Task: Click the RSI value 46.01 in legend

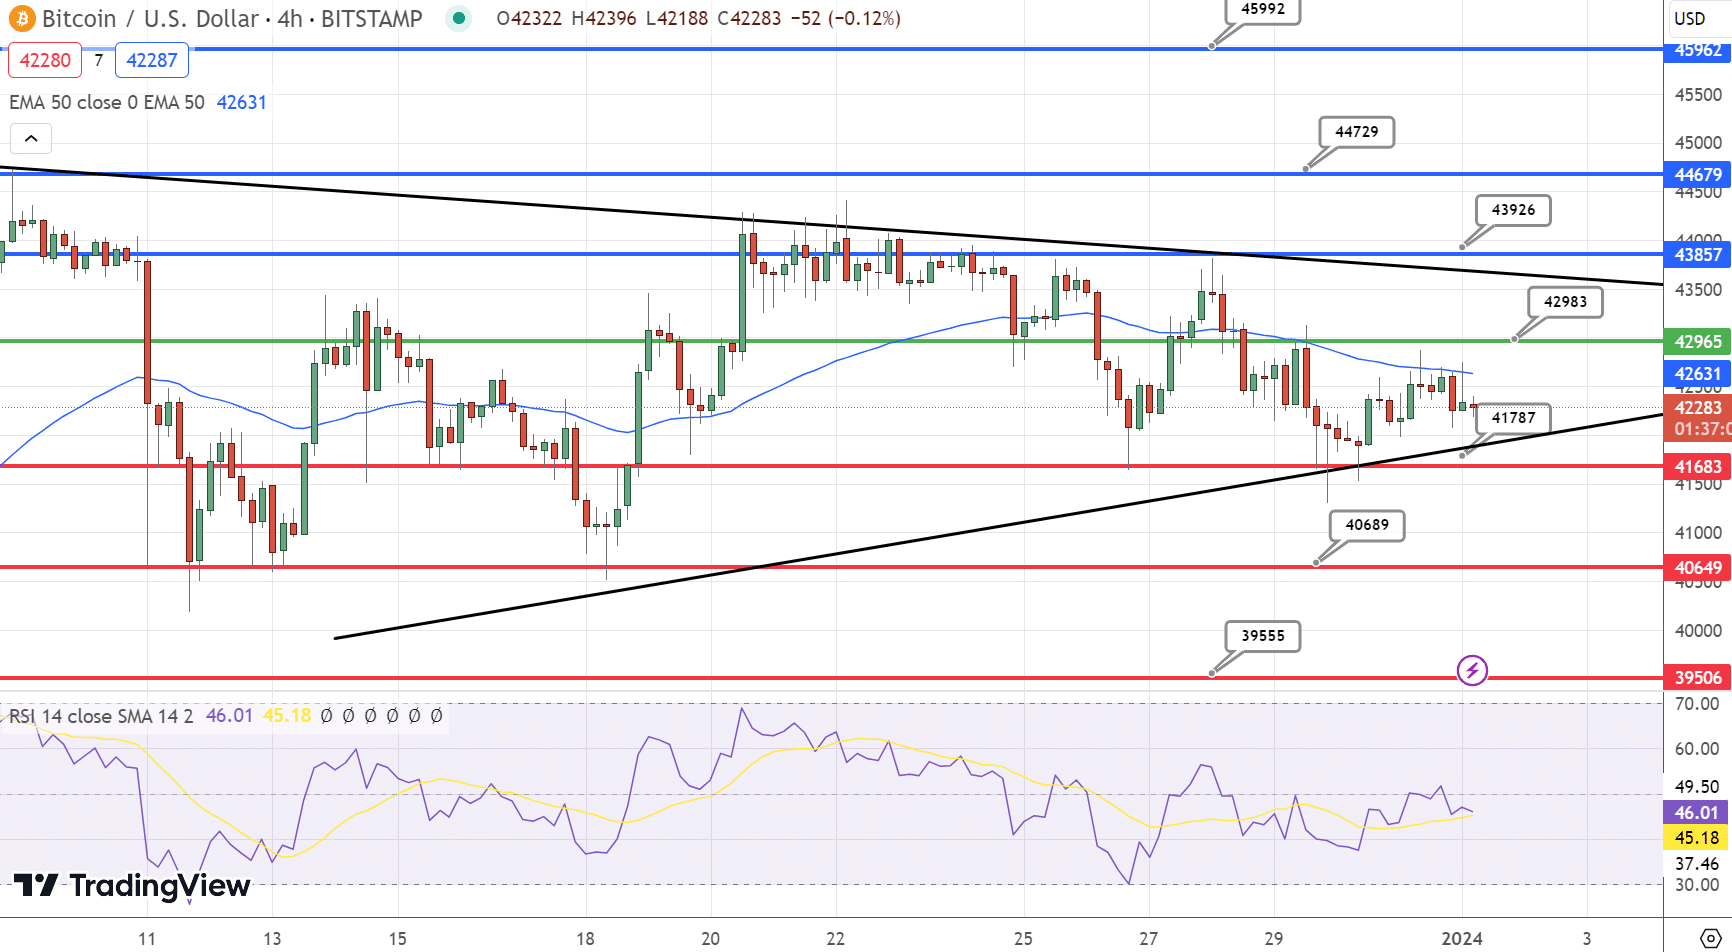Action: (x=229, y=716)
